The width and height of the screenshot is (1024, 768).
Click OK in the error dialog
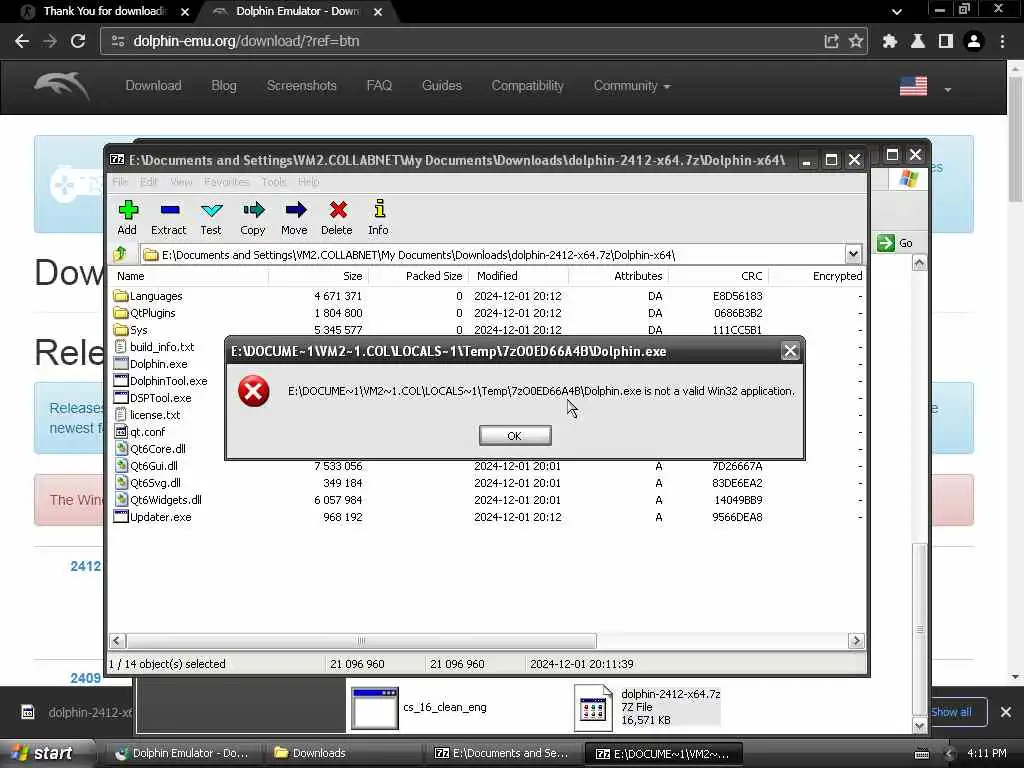pos(515,436)
